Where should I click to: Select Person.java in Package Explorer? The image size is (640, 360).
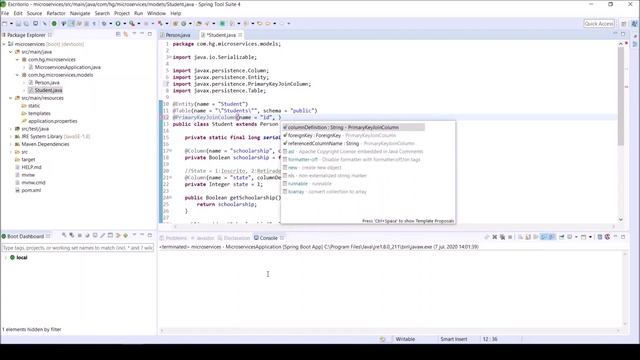tap(47, 82)
